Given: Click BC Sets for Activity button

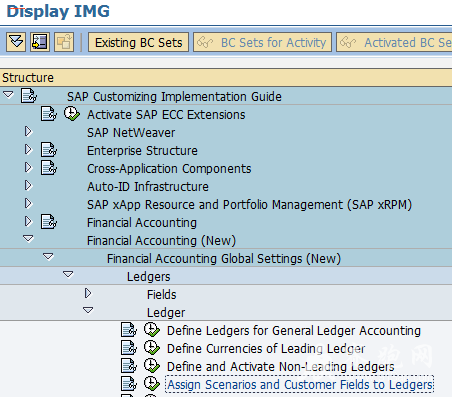Looking at the screenshot, I should click(263, 42).
